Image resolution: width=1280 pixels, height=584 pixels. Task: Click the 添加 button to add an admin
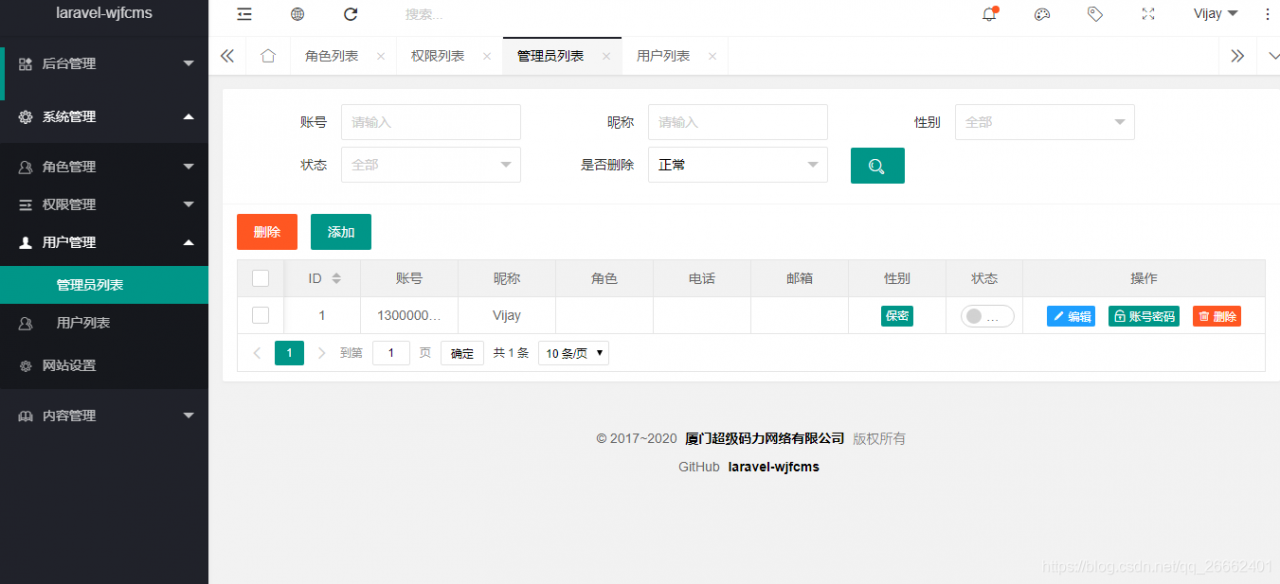340,231
